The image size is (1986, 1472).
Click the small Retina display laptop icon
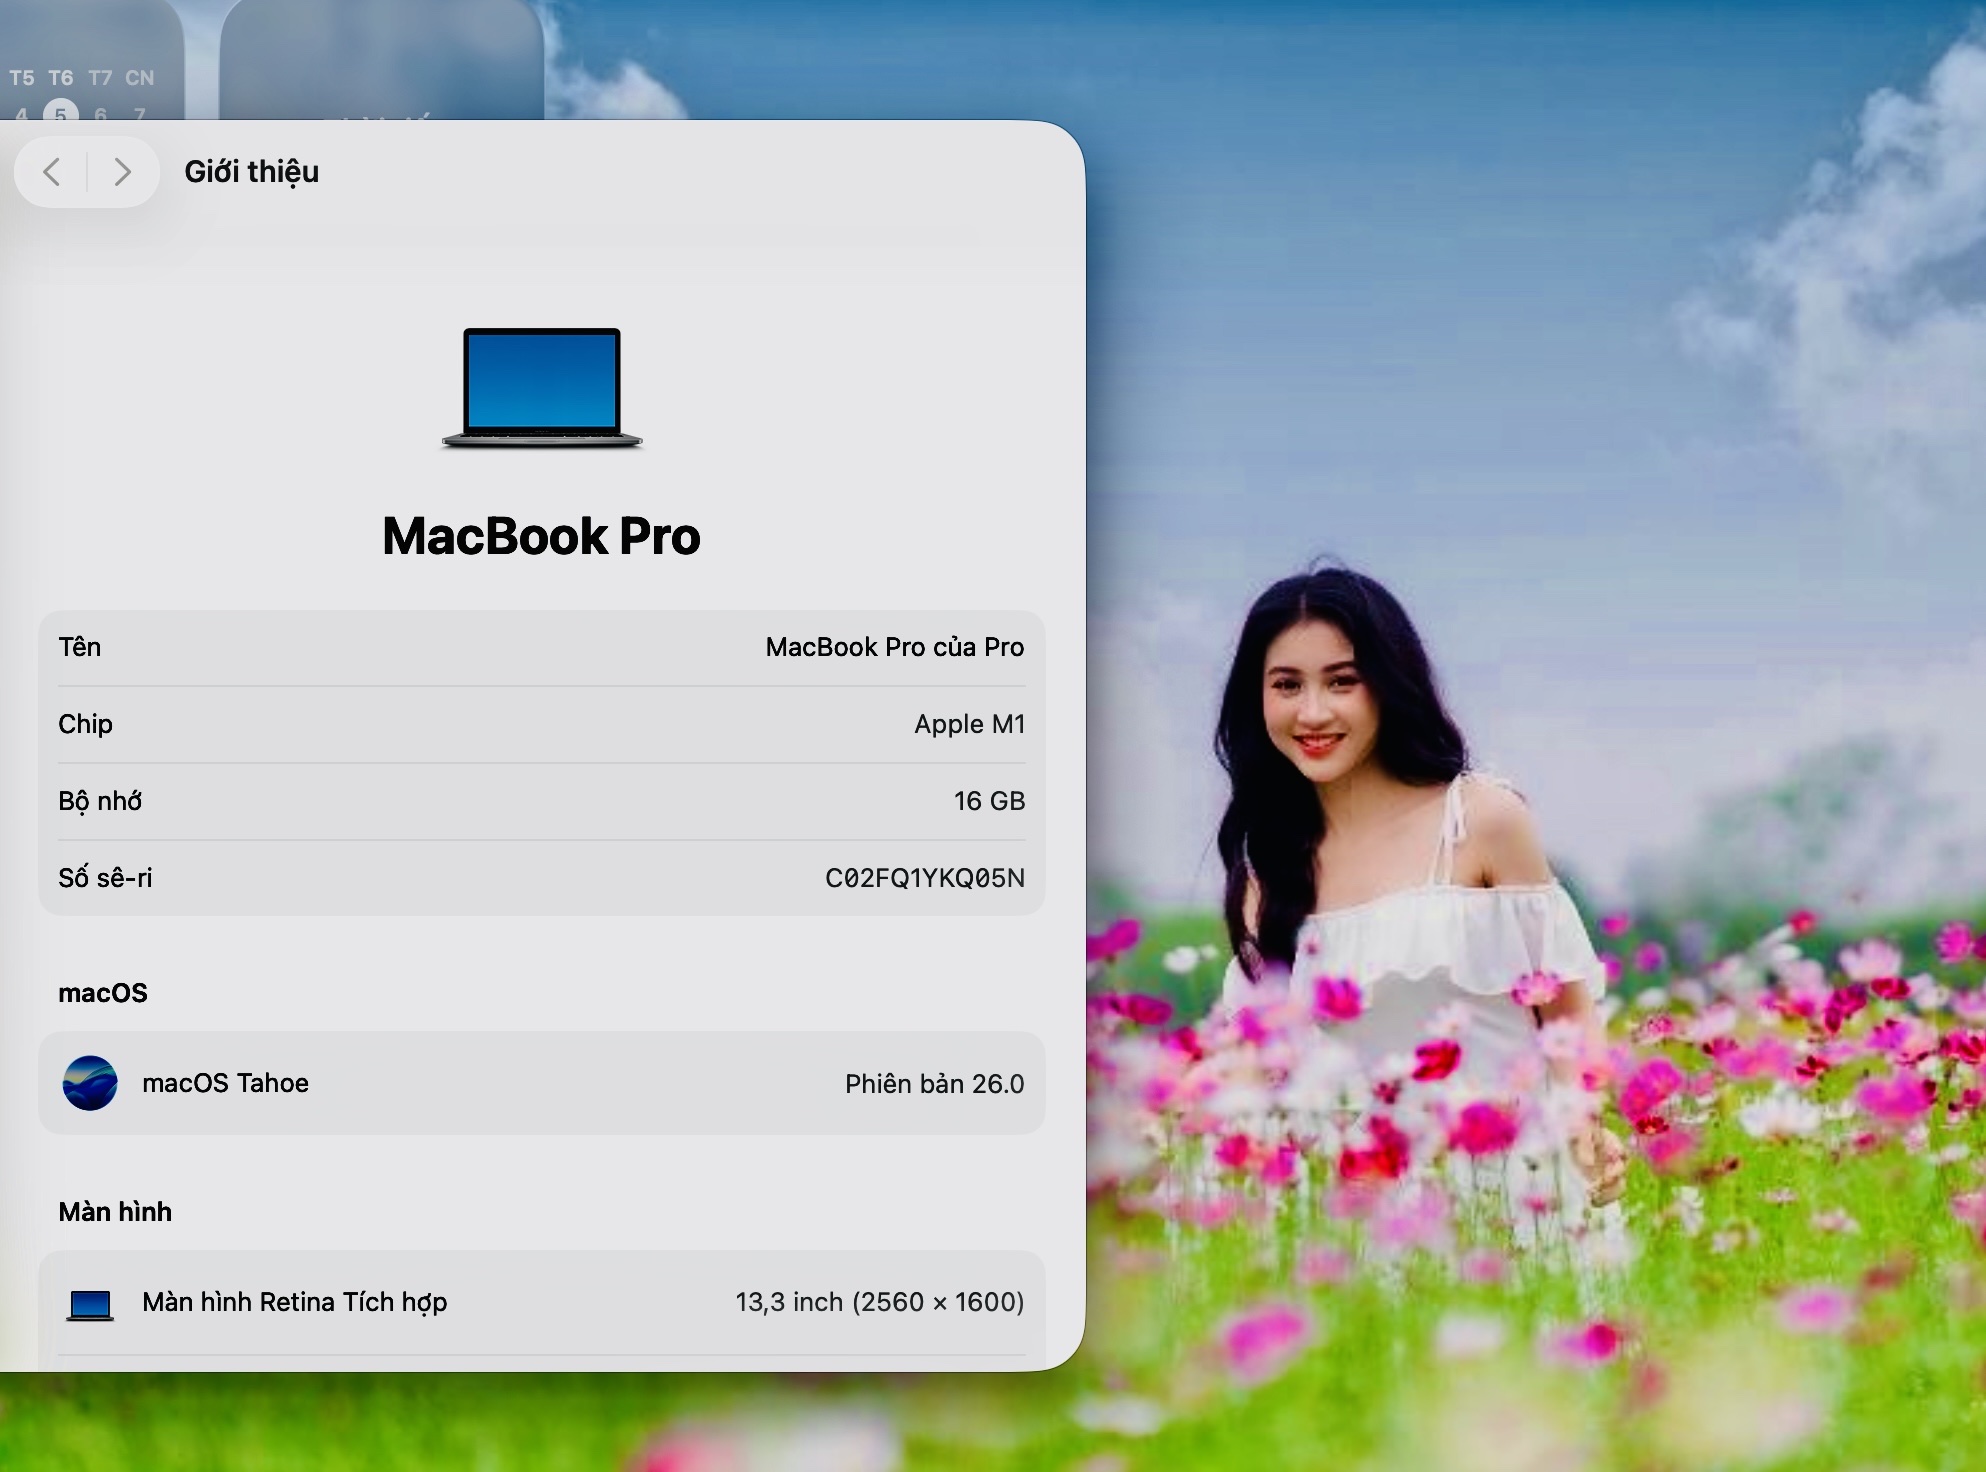90,1304
